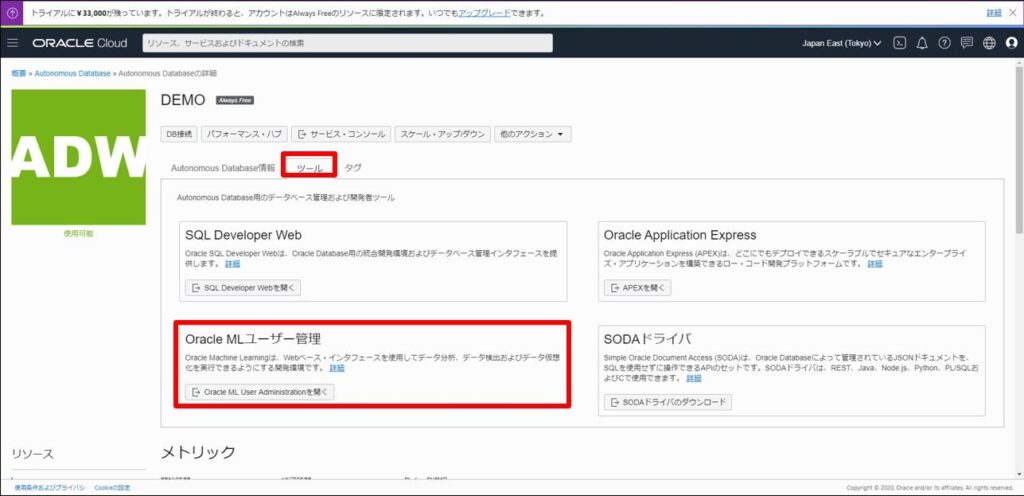Dismiss the trial banner with the X

pyautogui.click(x=1012, y=13)
